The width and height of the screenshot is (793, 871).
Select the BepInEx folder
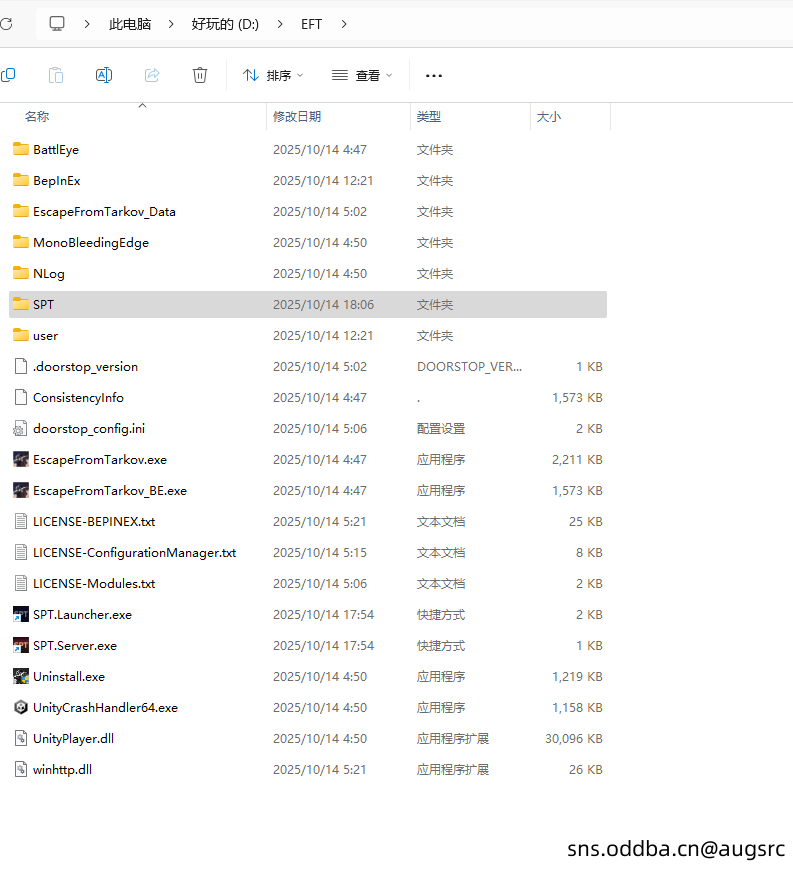tap(56, 181)
